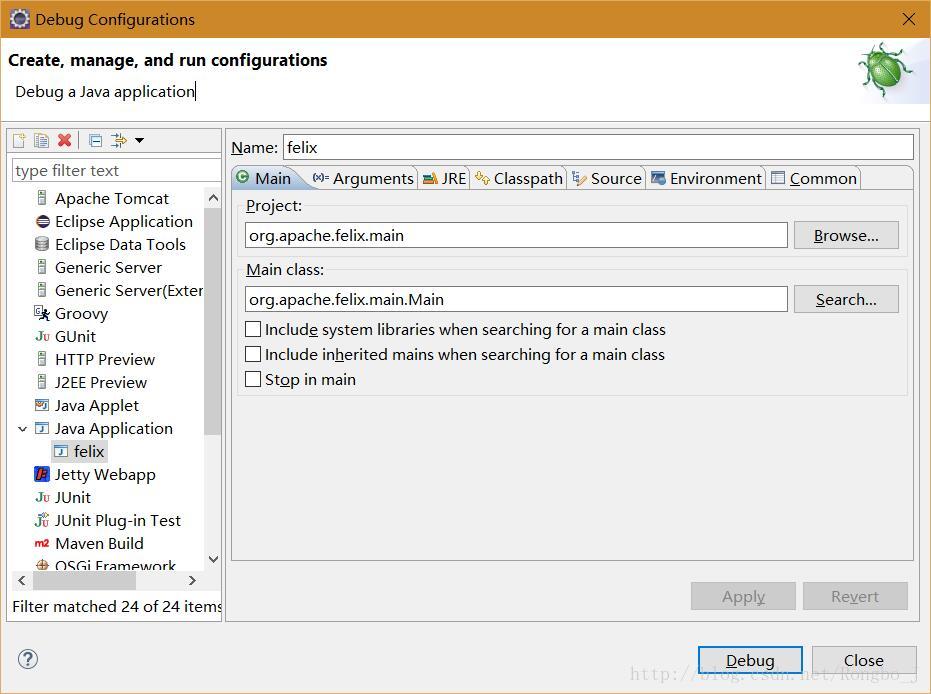Viewport: 931px width, 694px height.
Task: Enable Include inherited mains when searching
Action: (x=253, y=354)
